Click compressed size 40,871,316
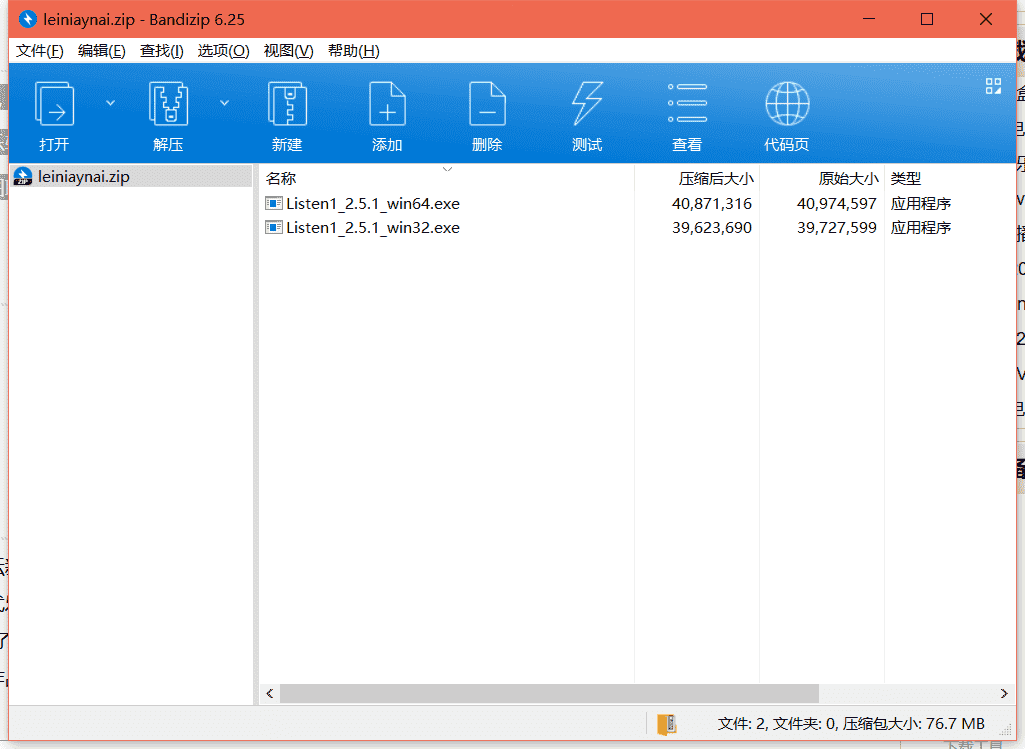1025x749 pixels. 712,203
